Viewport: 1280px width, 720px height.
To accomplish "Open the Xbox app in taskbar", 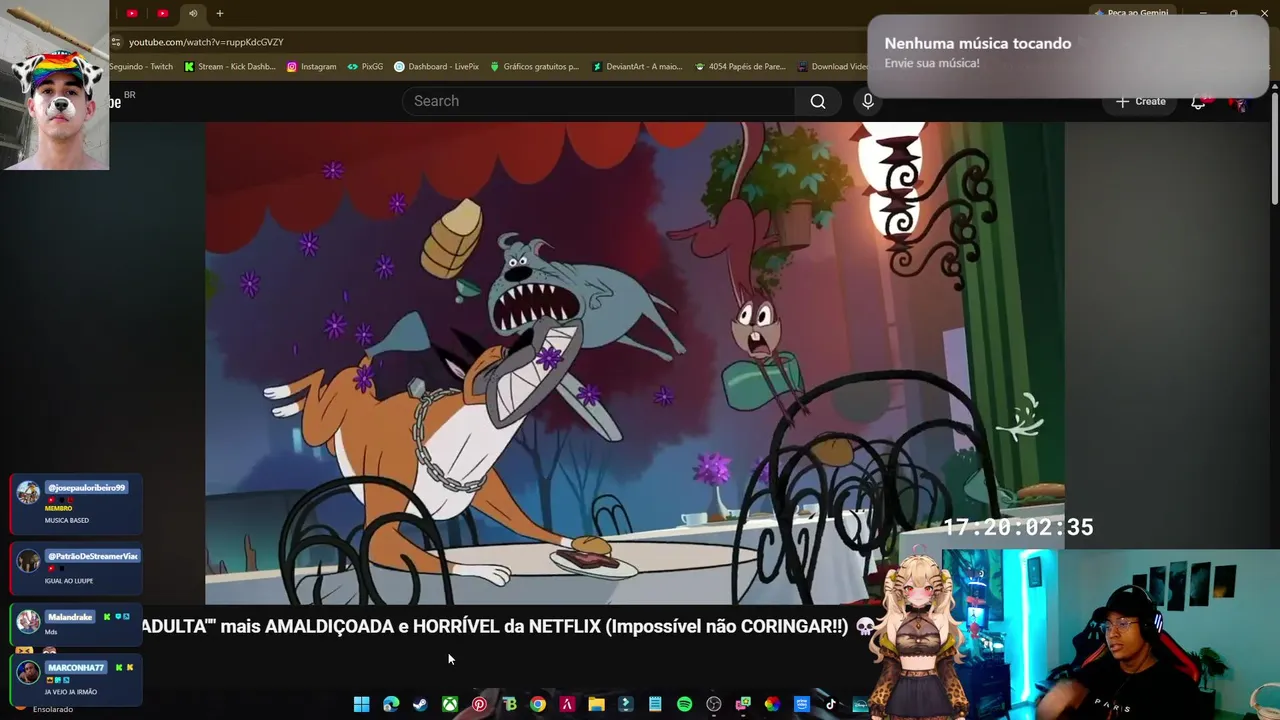I will (450, 704).
